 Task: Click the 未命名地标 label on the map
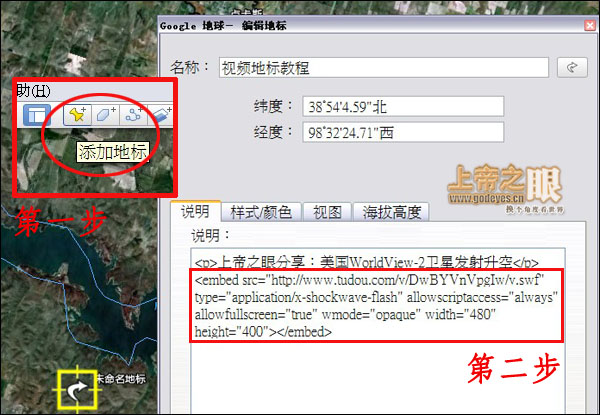point(121,379)
